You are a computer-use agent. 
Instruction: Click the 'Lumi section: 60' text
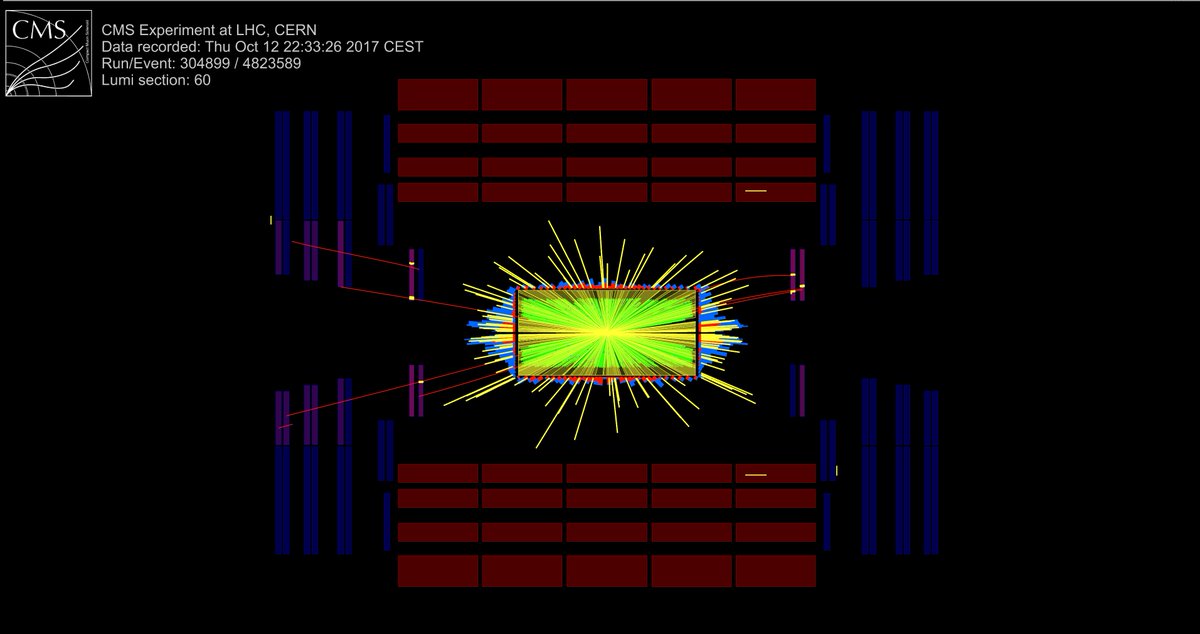click(157, 79)
